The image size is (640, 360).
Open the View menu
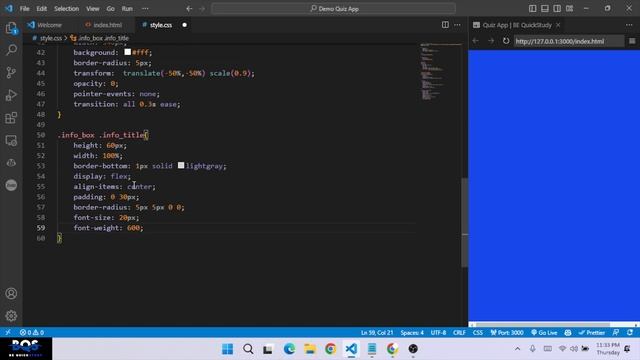(x=93, y=9)
